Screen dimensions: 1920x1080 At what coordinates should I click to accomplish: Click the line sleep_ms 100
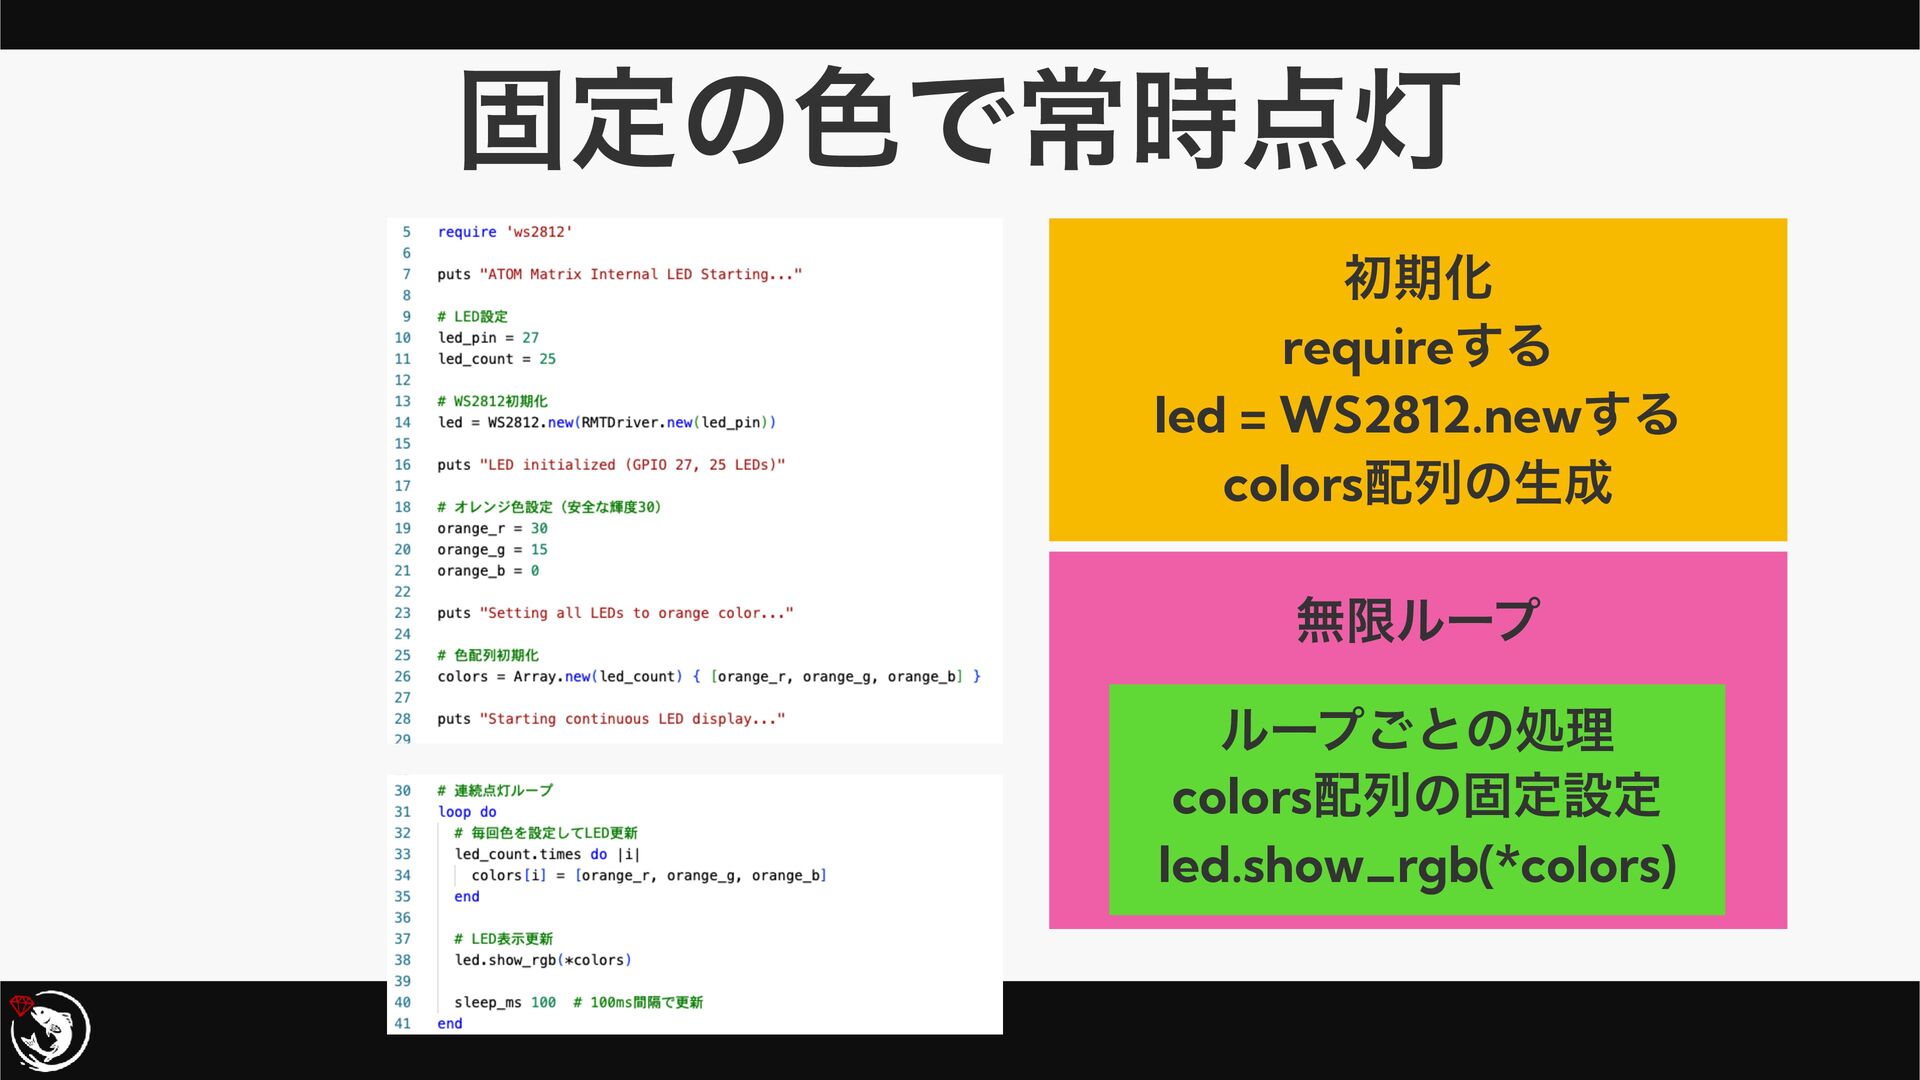pyautogui.click(x=505, y=1002)
